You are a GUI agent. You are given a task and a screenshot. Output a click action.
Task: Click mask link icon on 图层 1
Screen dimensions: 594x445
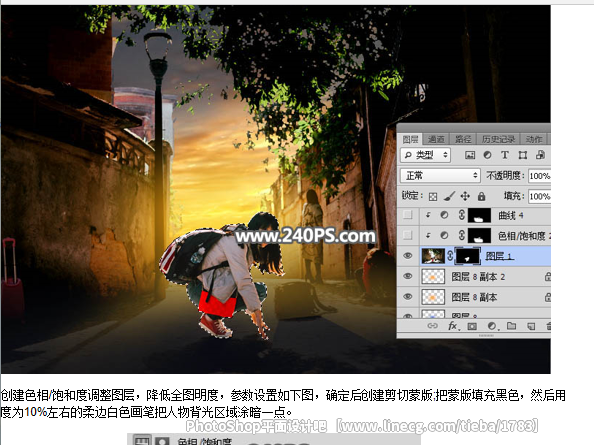click(x=450, y=256)
